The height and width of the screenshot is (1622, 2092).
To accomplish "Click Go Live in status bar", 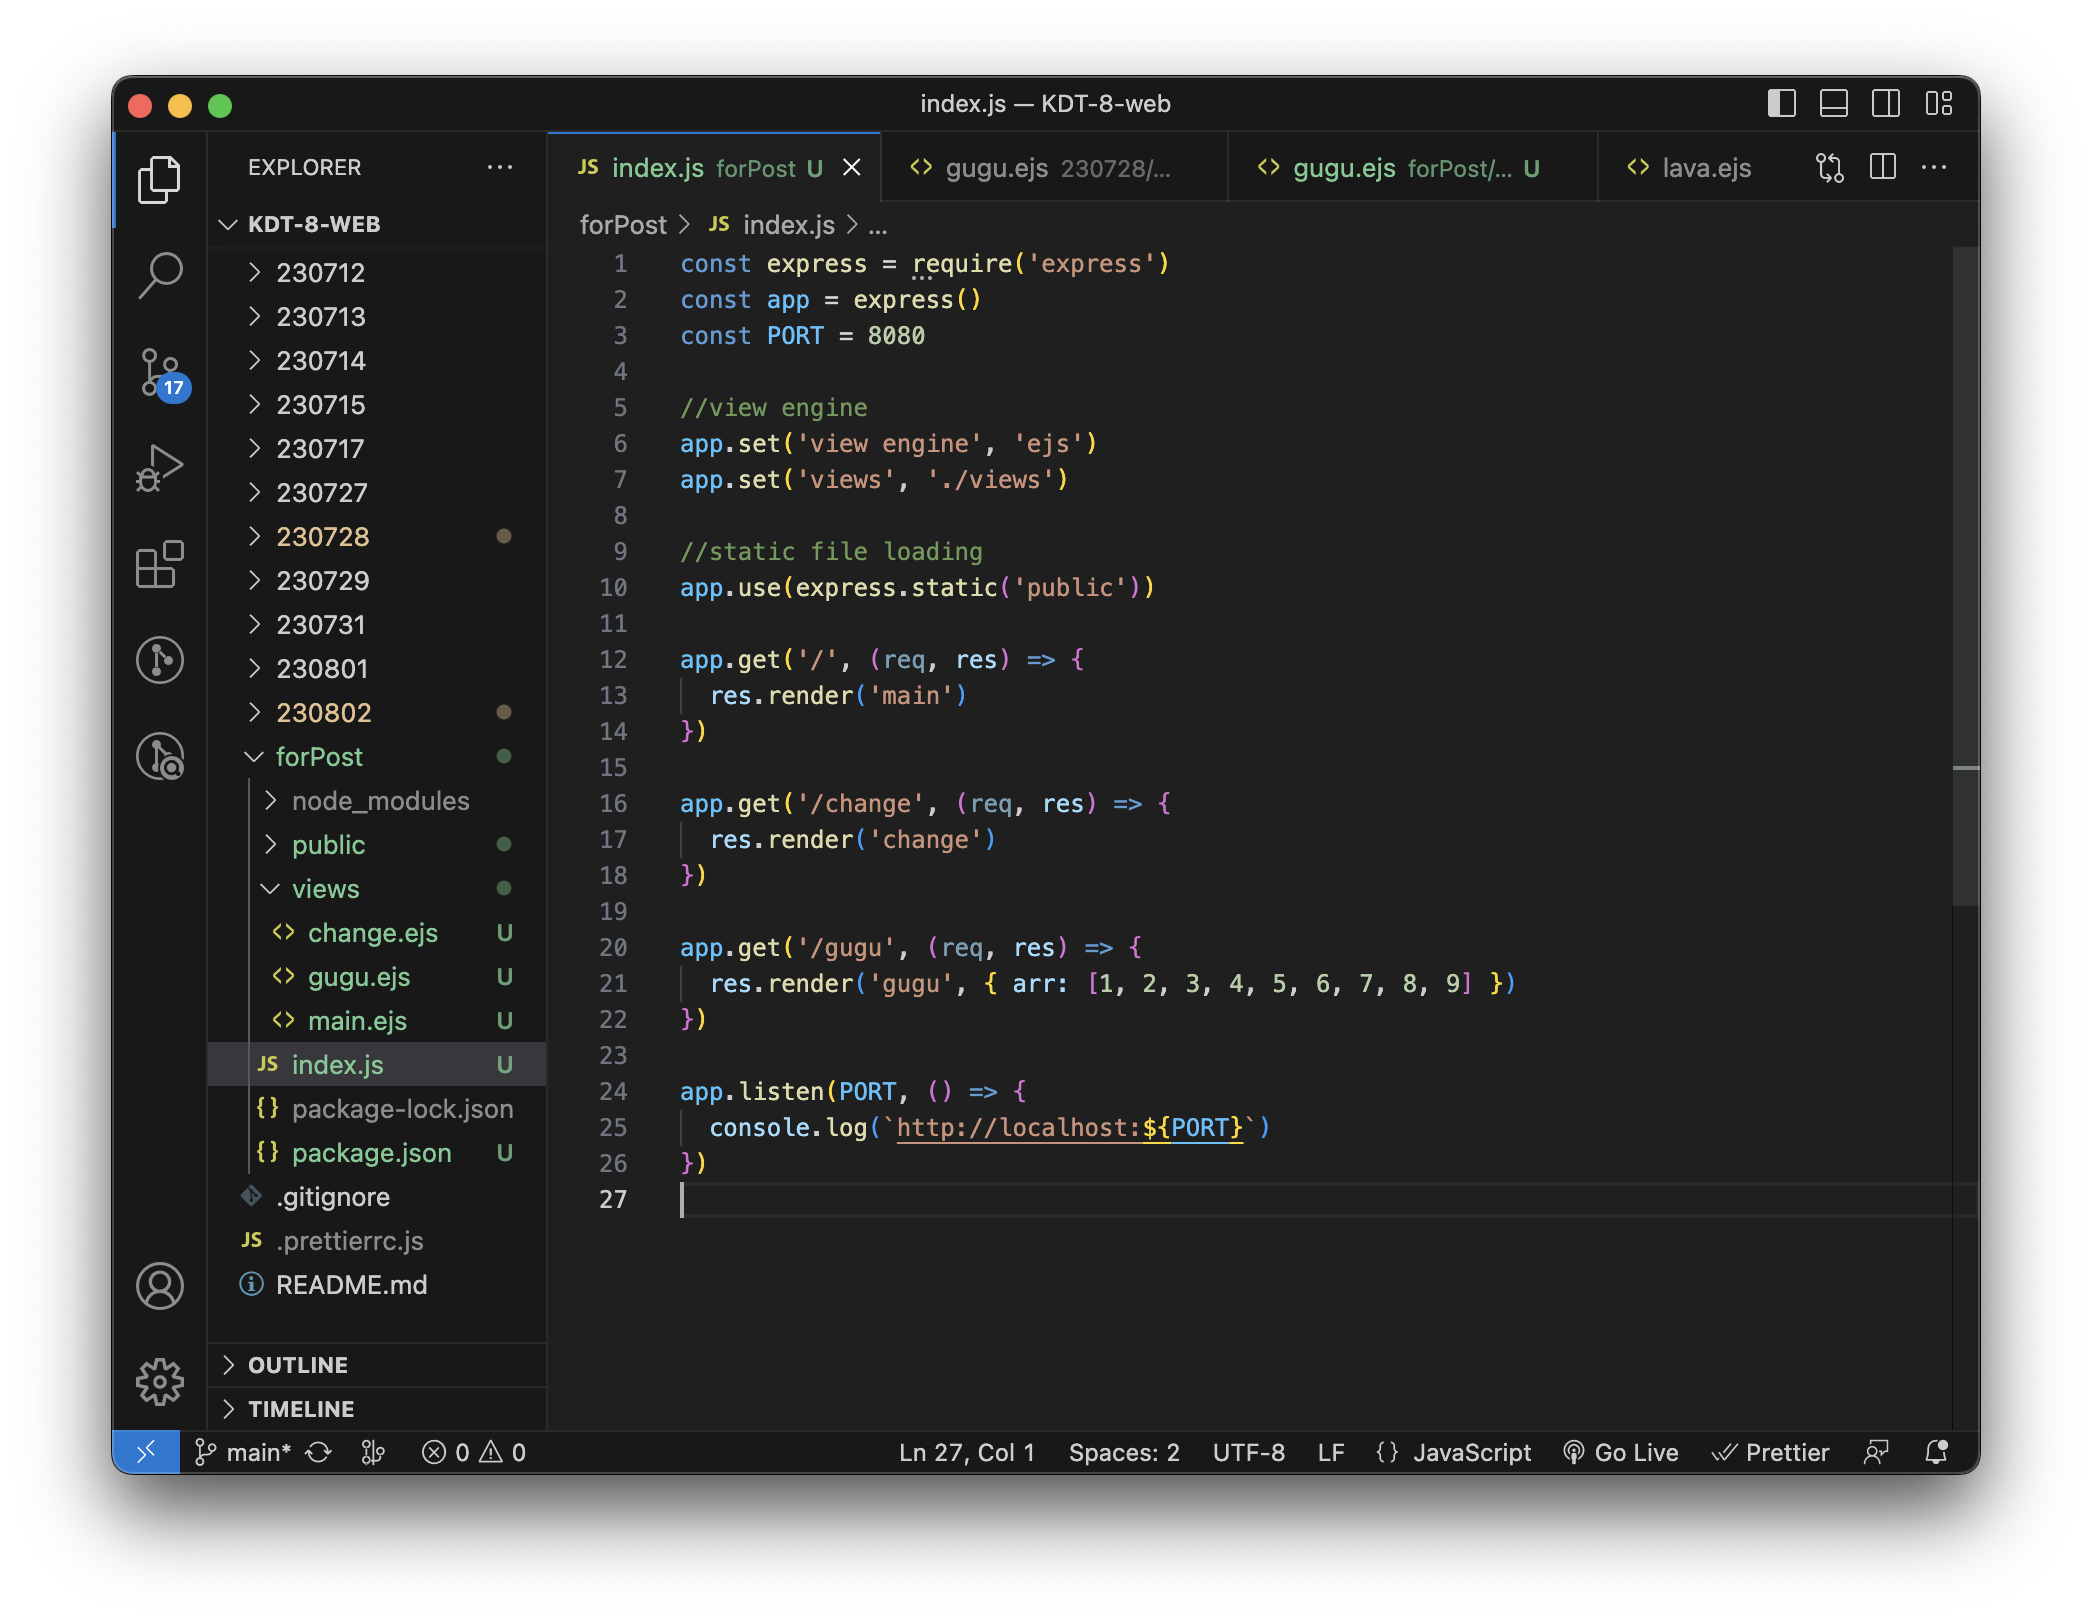I will pyautogui.click(x=1621, y=1453).
